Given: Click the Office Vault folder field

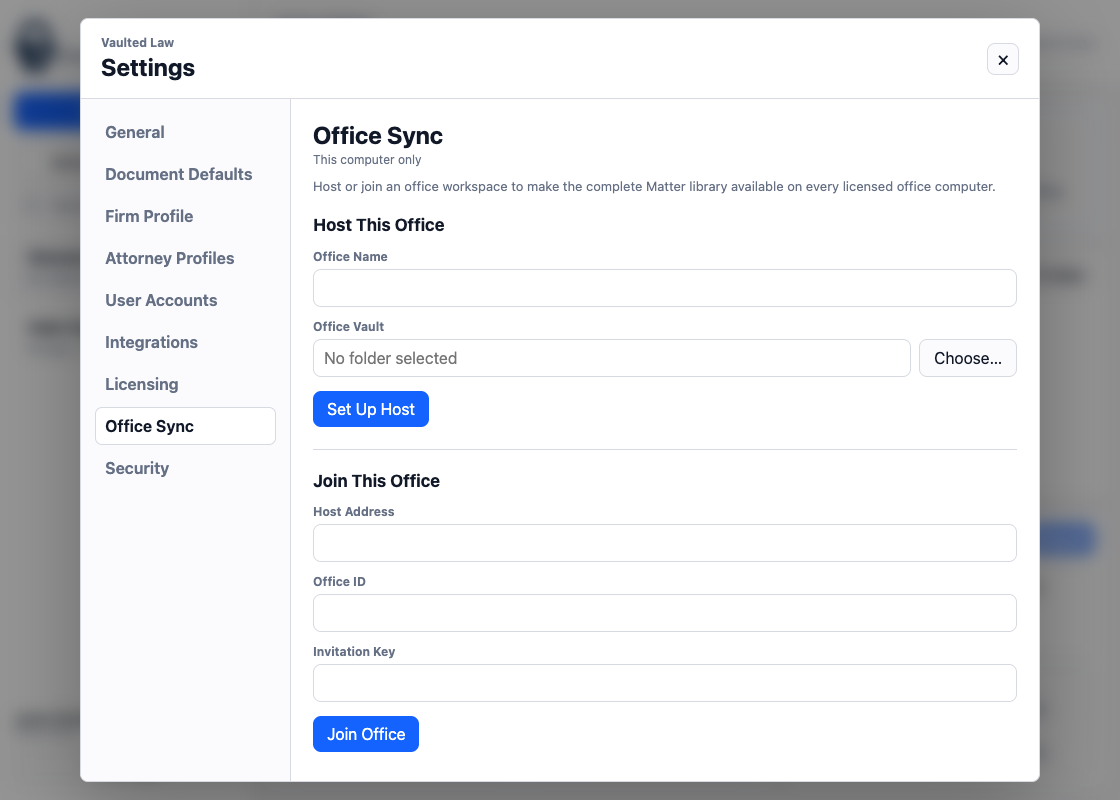Looking at the screenshot, I should (611, 358).
